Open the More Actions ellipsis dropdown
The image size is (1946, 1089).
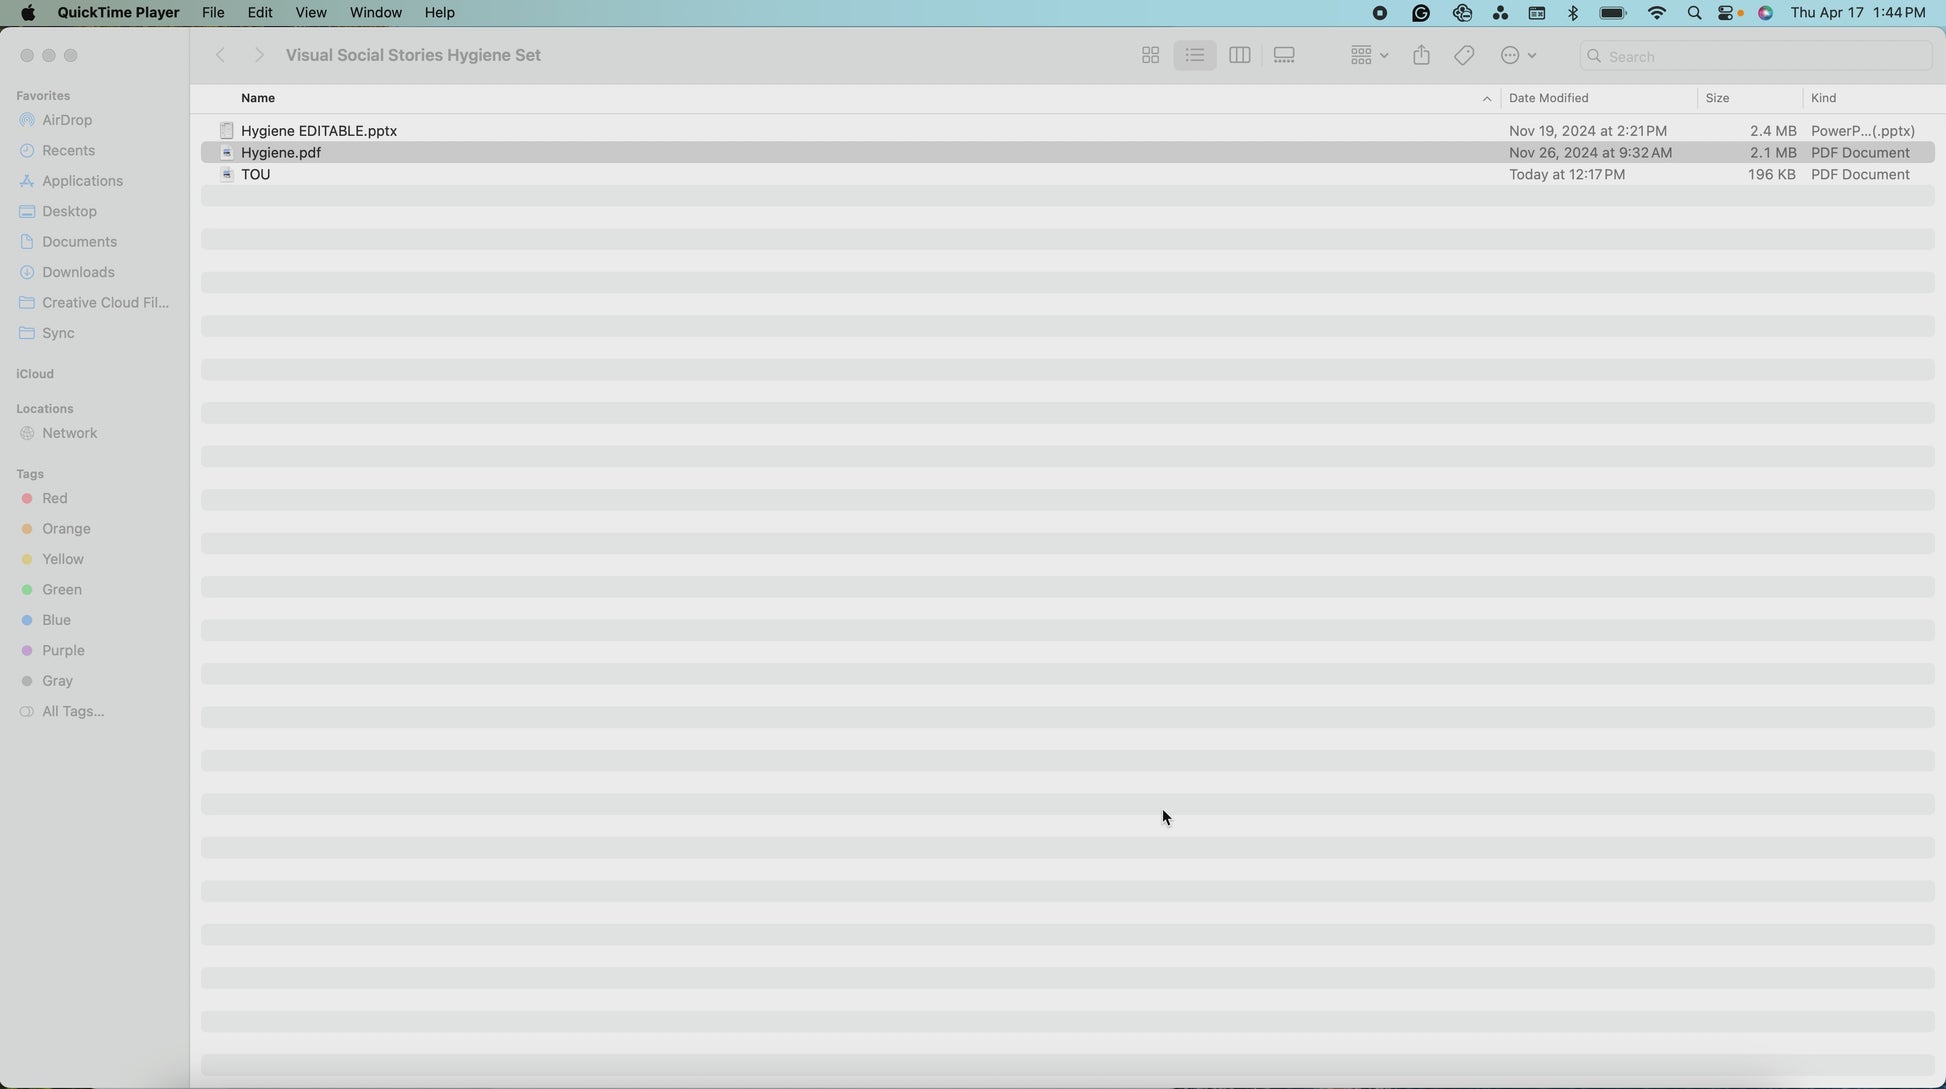point(1518,56)
